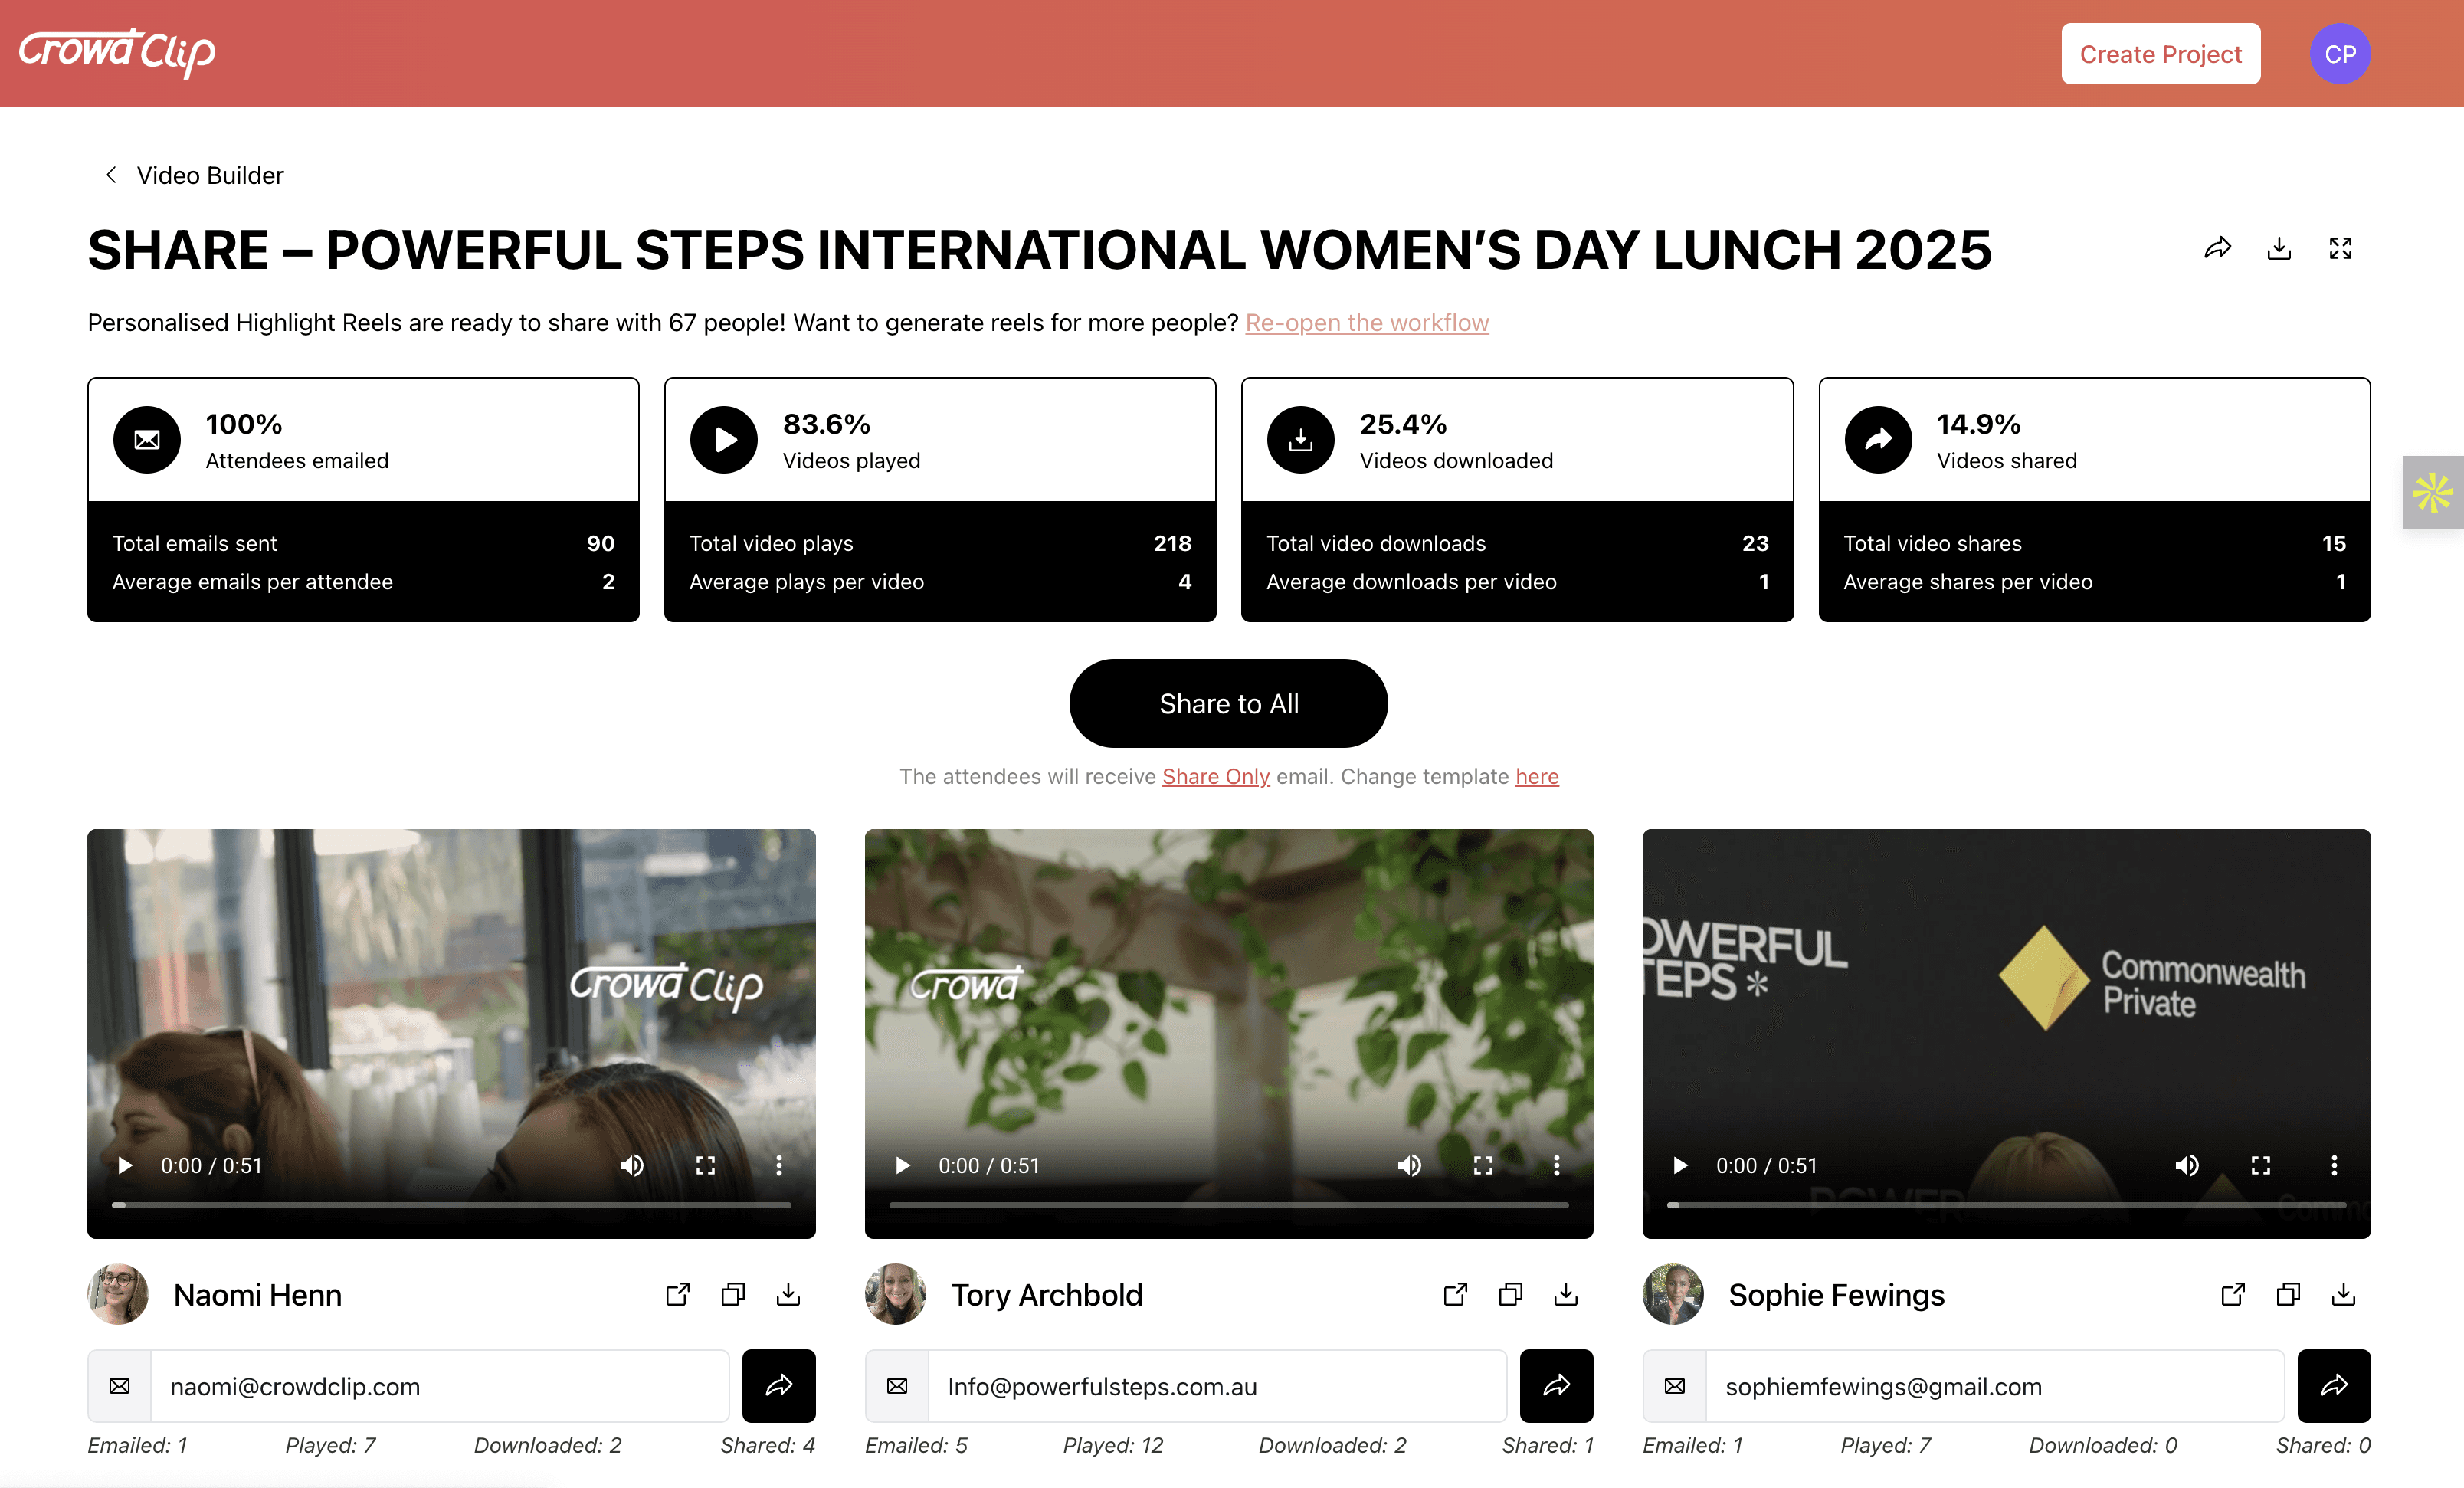The width and height of the screenshot is (2464, 1488).
Task: Click the Create Project button
Action: pos(2161,54)
